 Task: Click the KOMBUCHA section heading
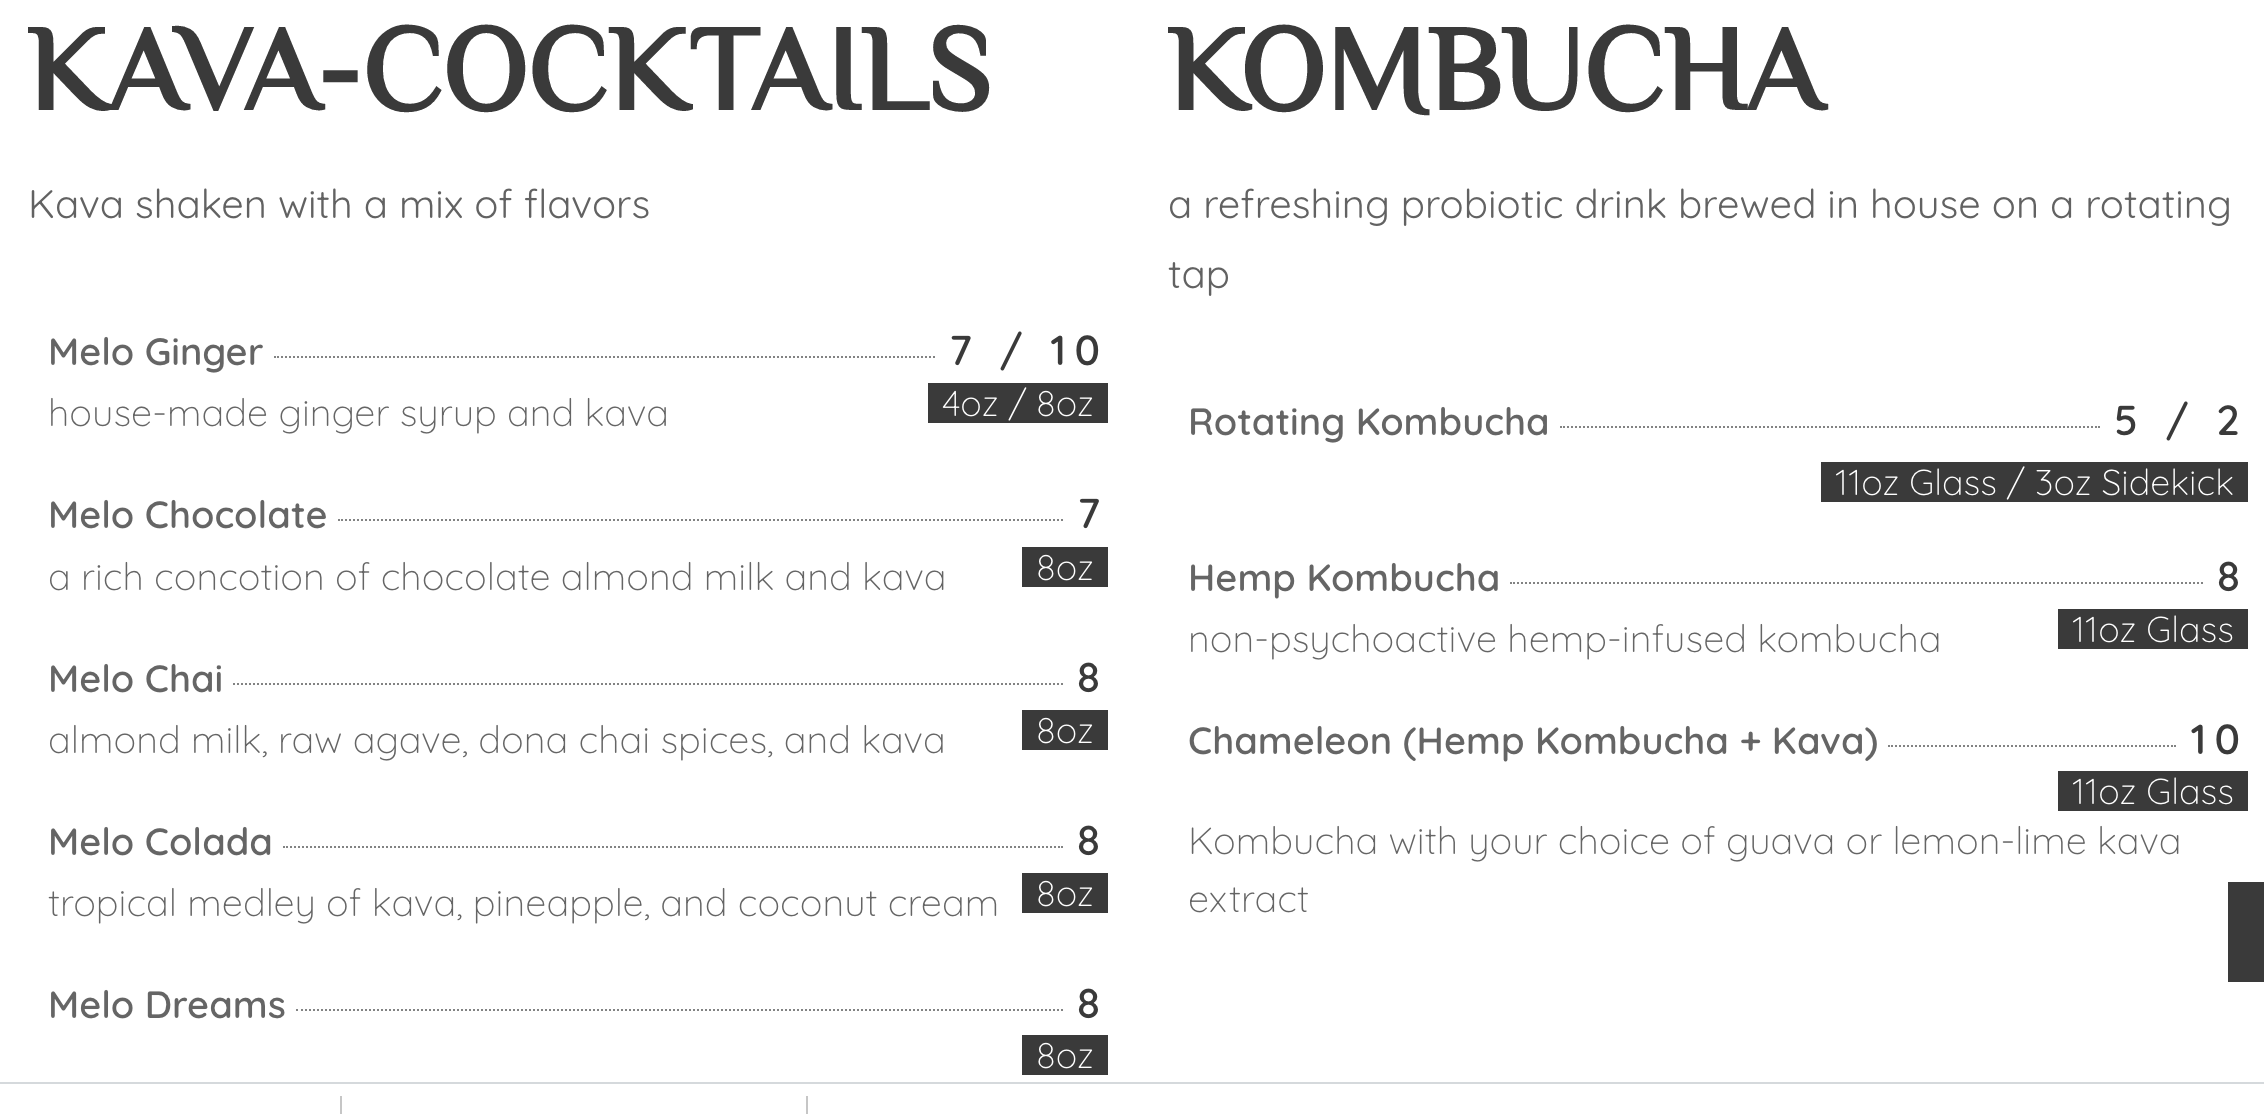(1498, 72)
